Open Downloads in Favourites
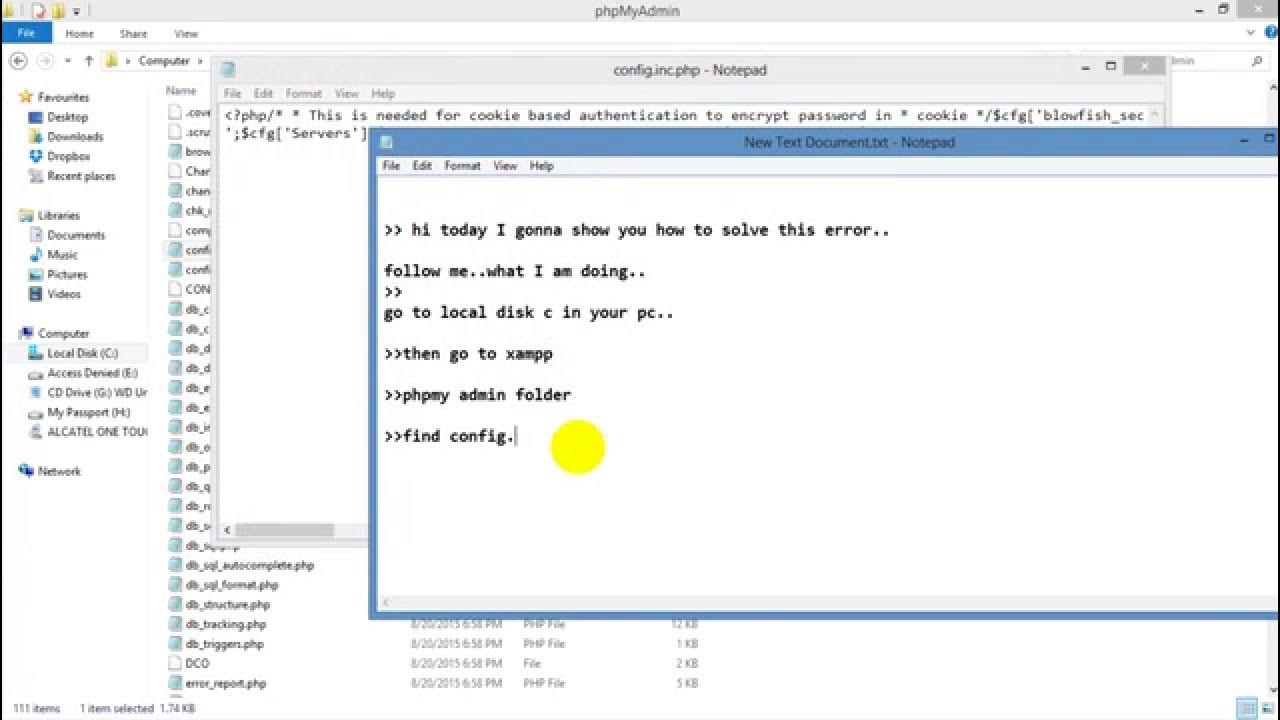The height and width of the screenshot is (720, 1280). pyautogui.click(x=75, y=137)
